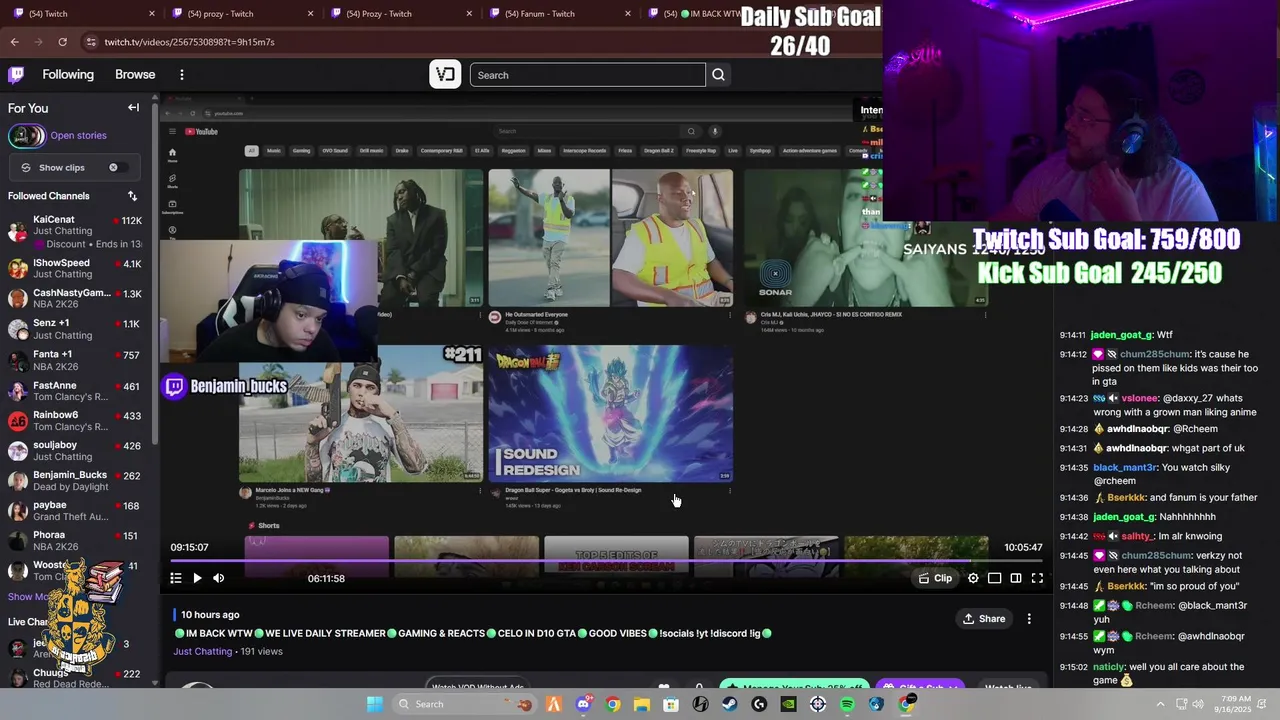Open the Following page
The image size is (1280, 720).
tap(68, 75)
